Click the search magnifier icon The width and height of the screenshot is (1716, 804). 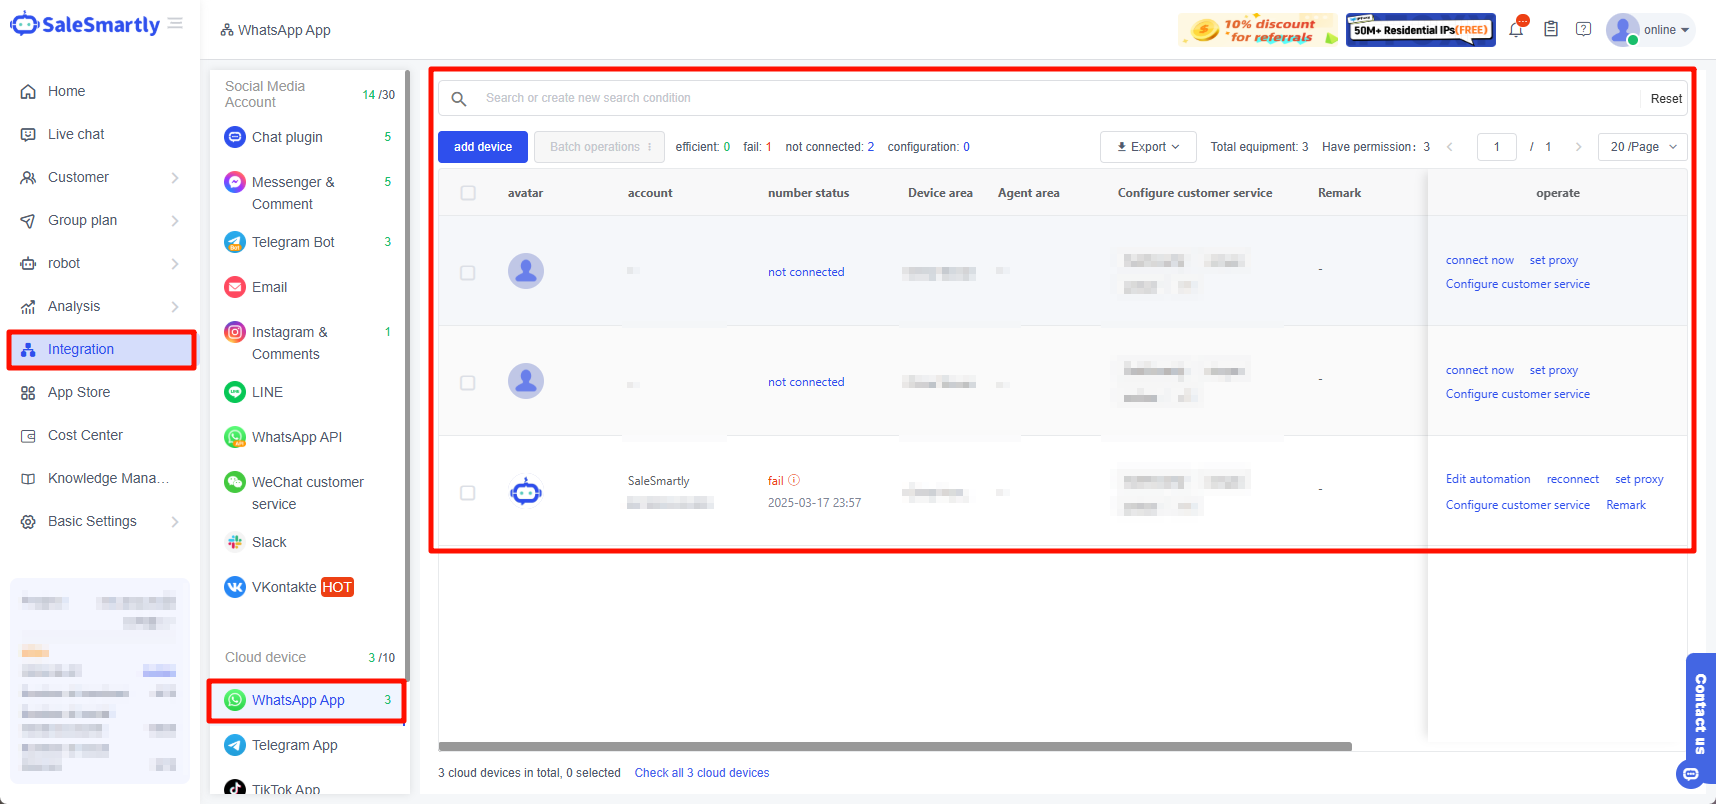(x=459, y=98)
